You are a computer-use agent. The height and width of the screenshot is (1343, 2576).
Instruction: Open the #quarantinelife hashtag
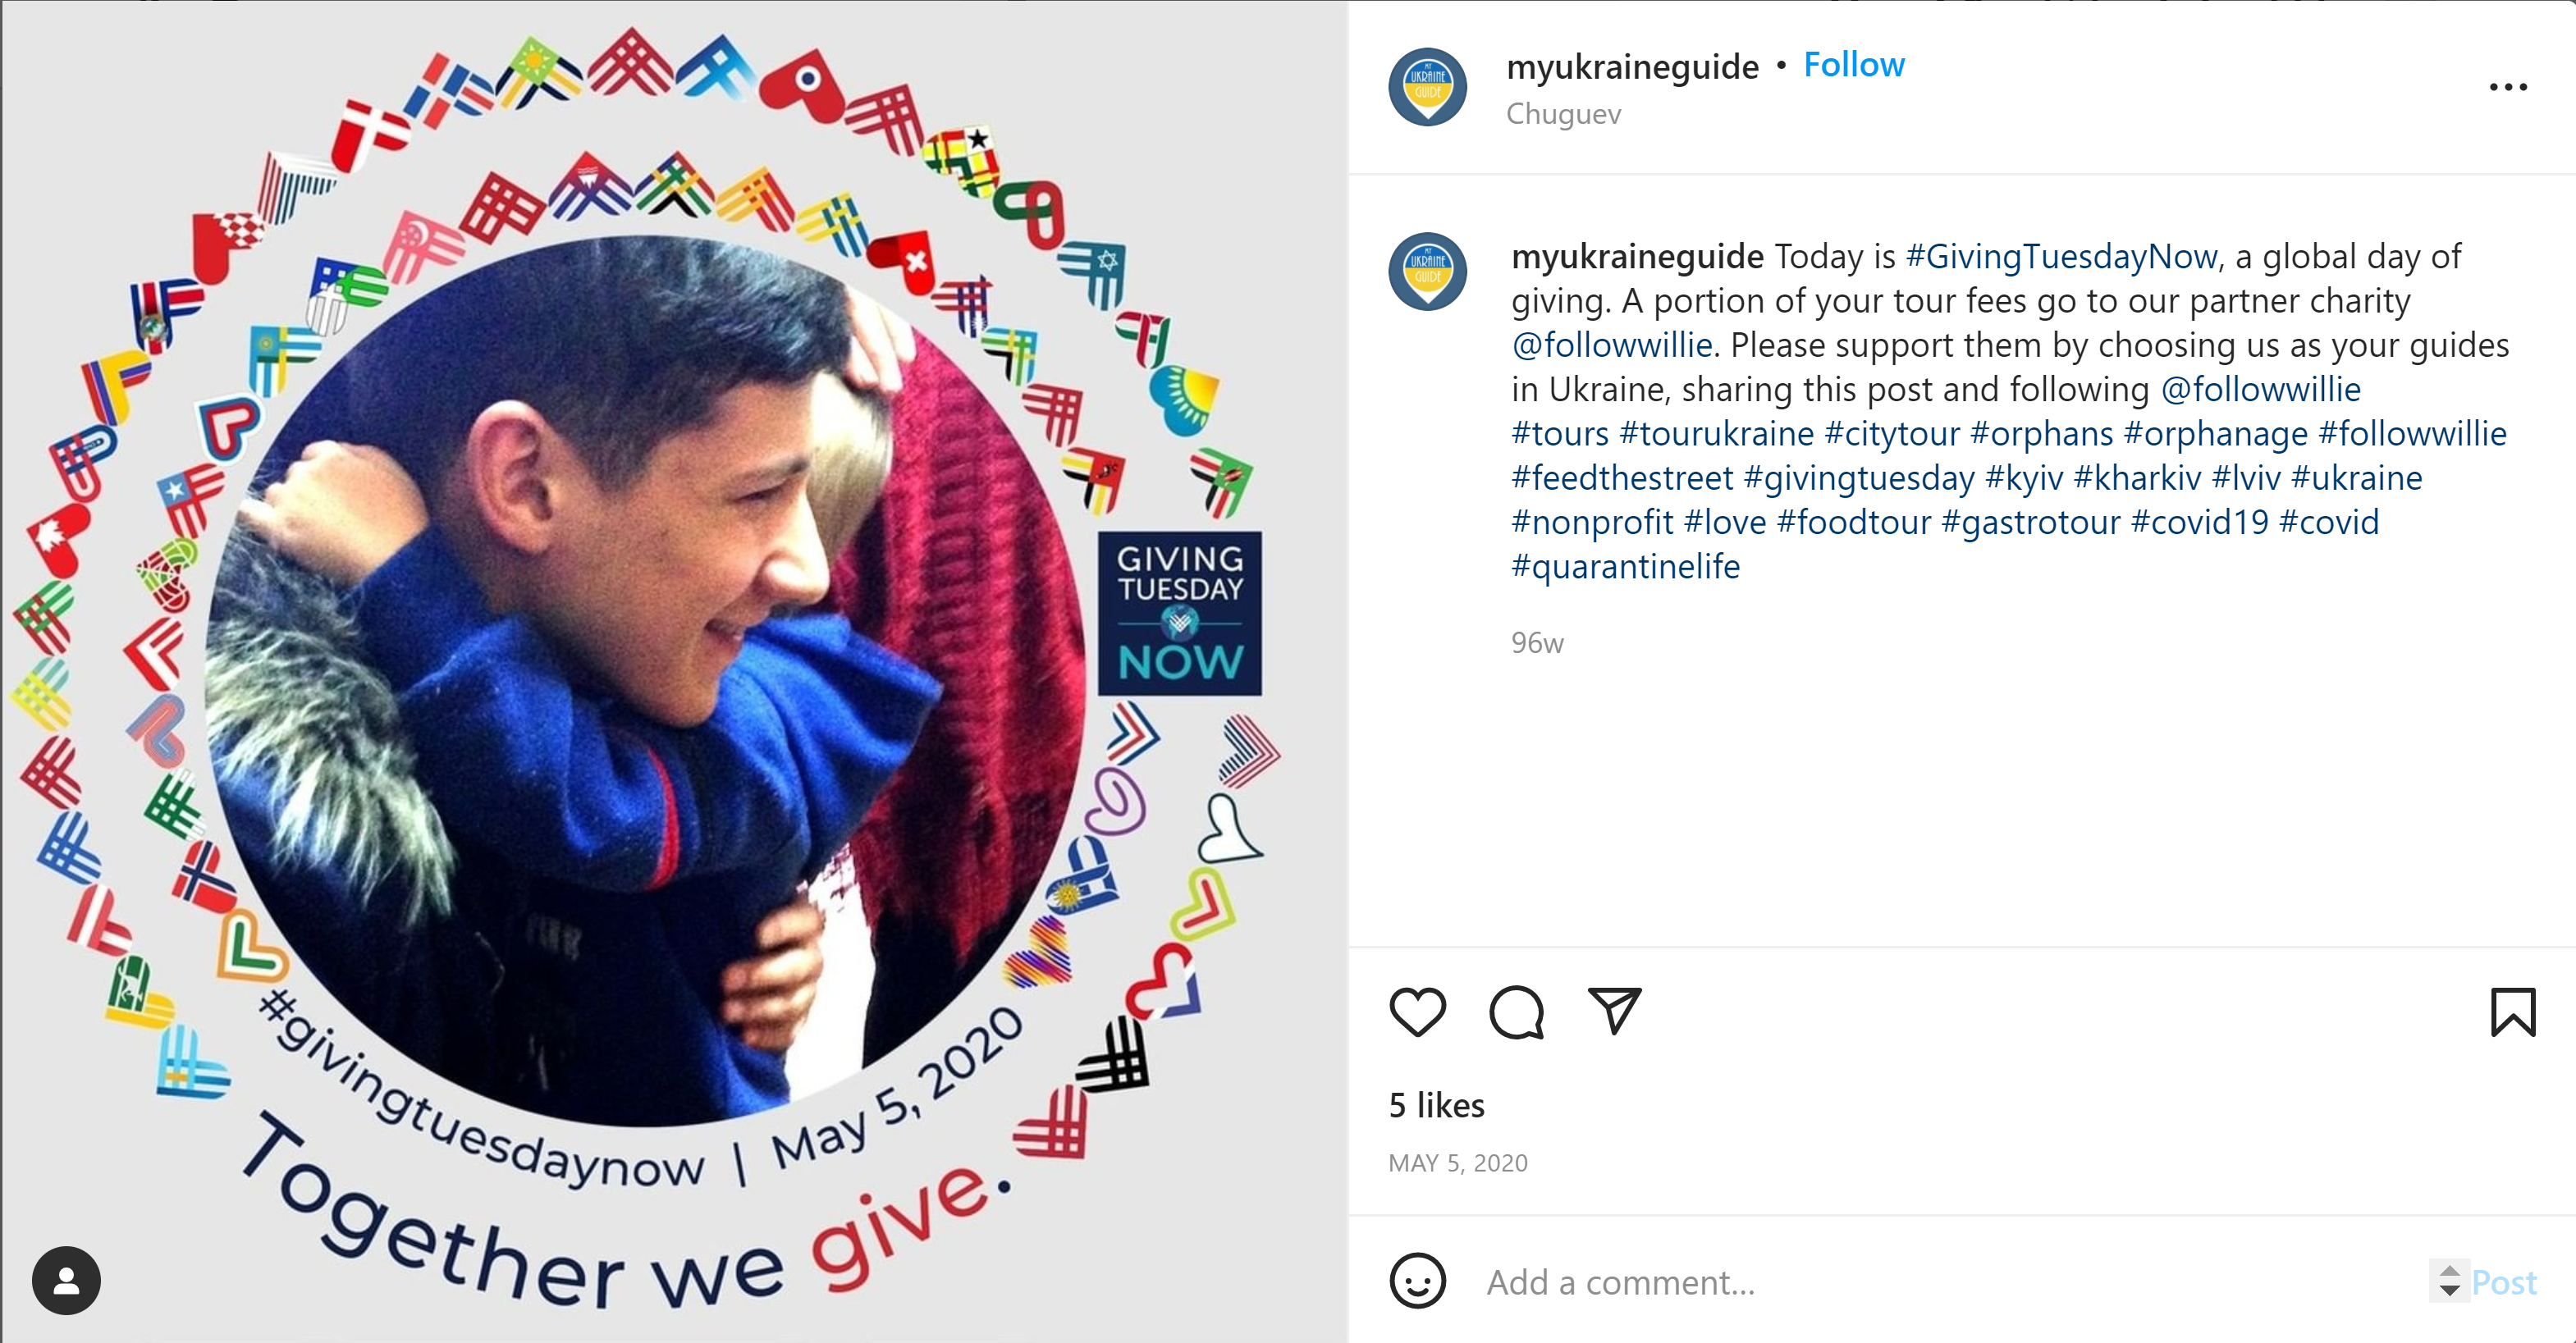pyautogui.click(x=1625, y=567)
